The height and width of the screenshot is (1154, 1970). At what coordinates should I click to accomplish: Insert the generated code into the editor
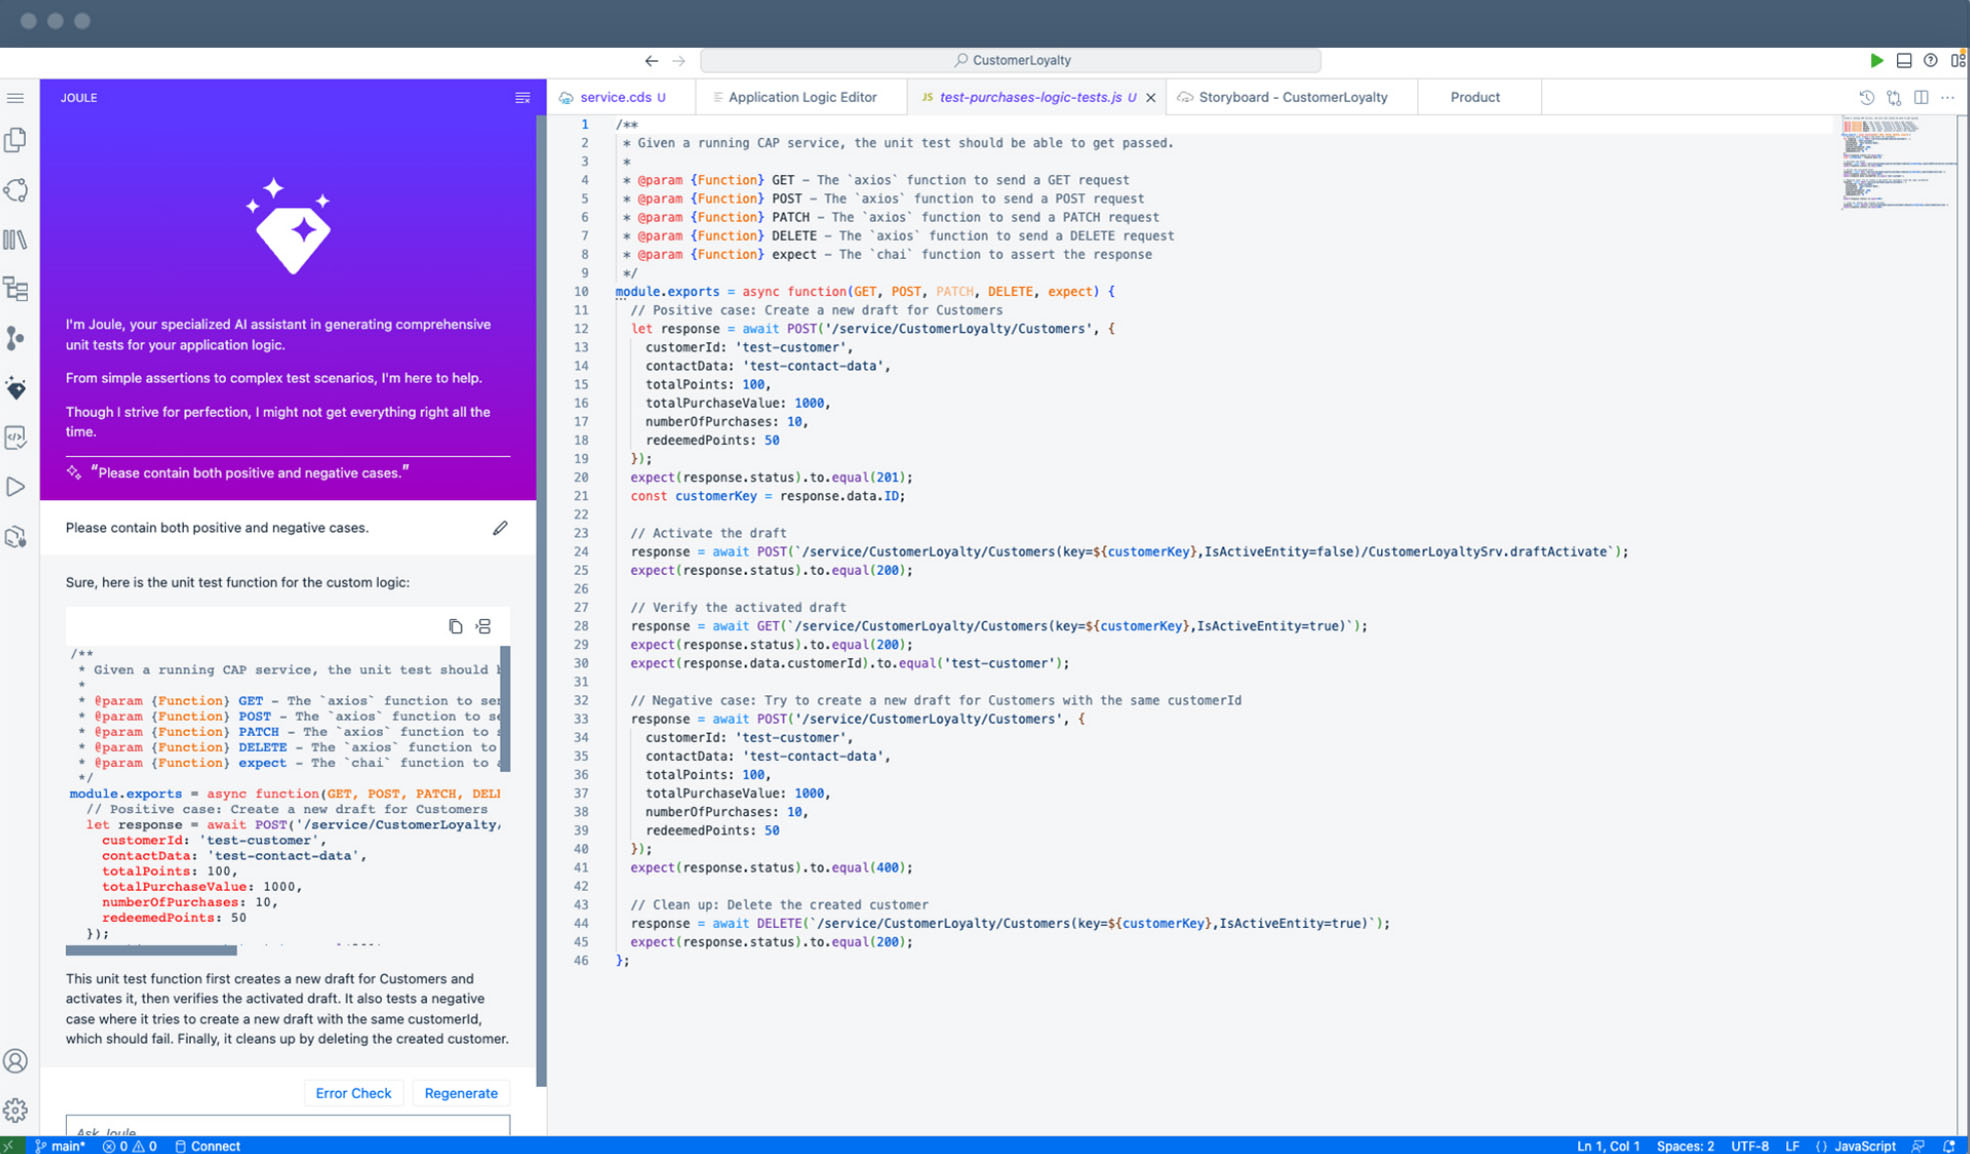pos(484,625)
